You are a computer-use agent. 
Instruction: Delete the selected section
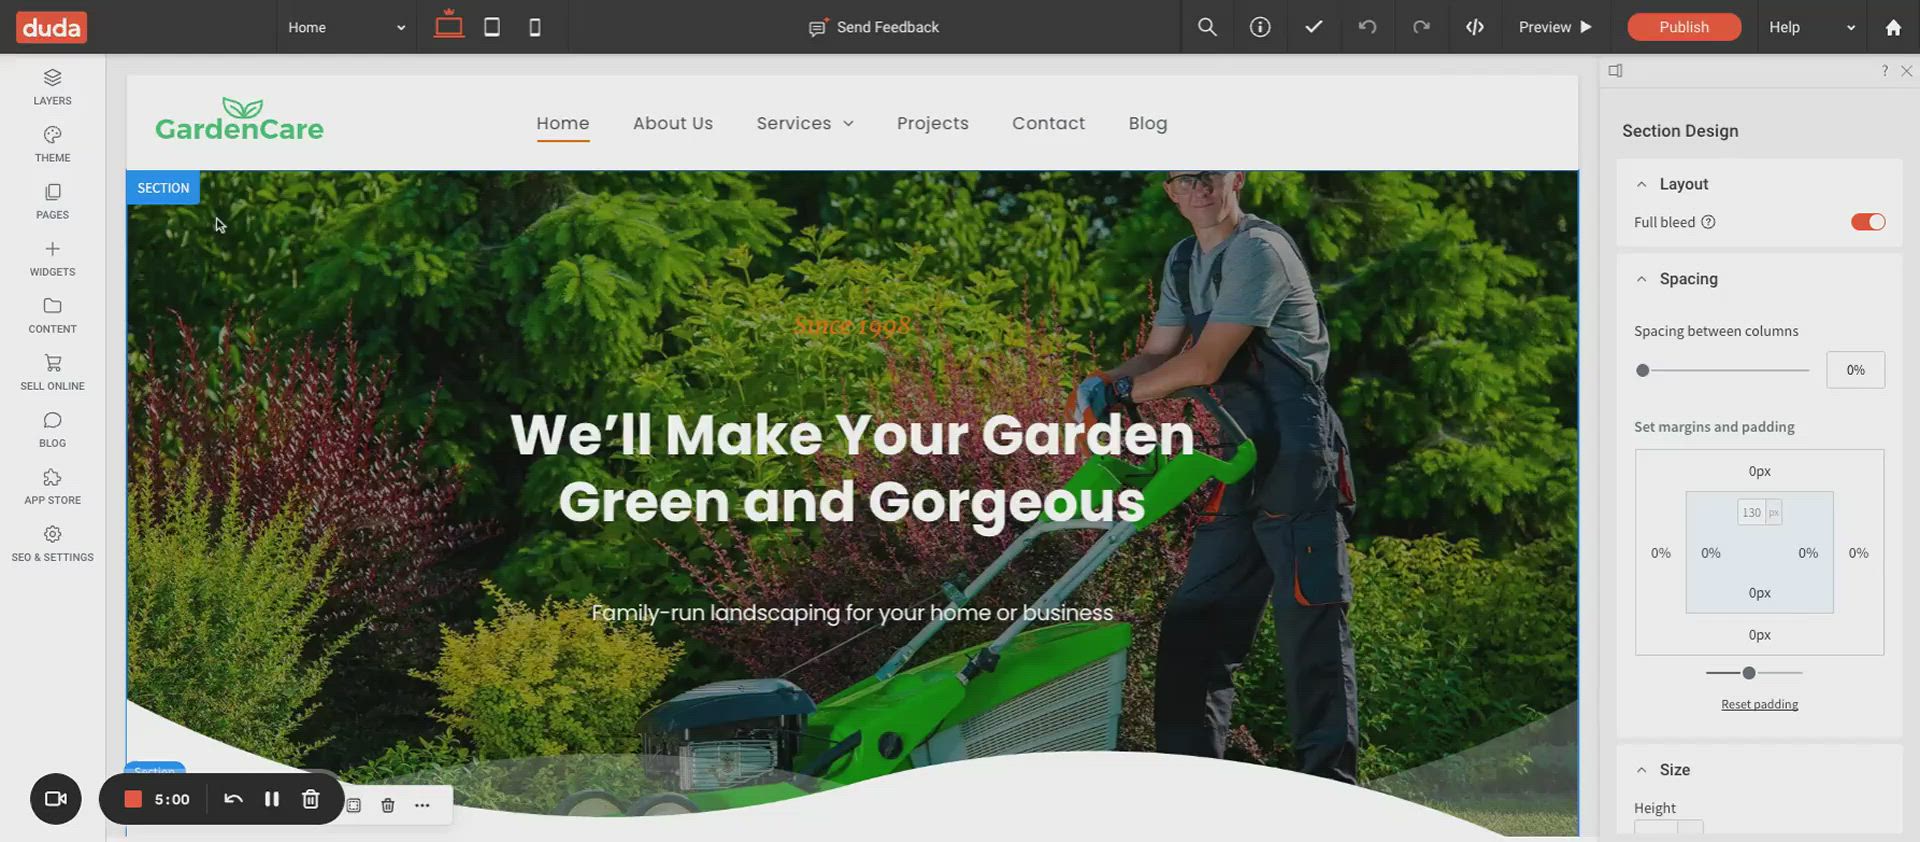click(388, 805)
